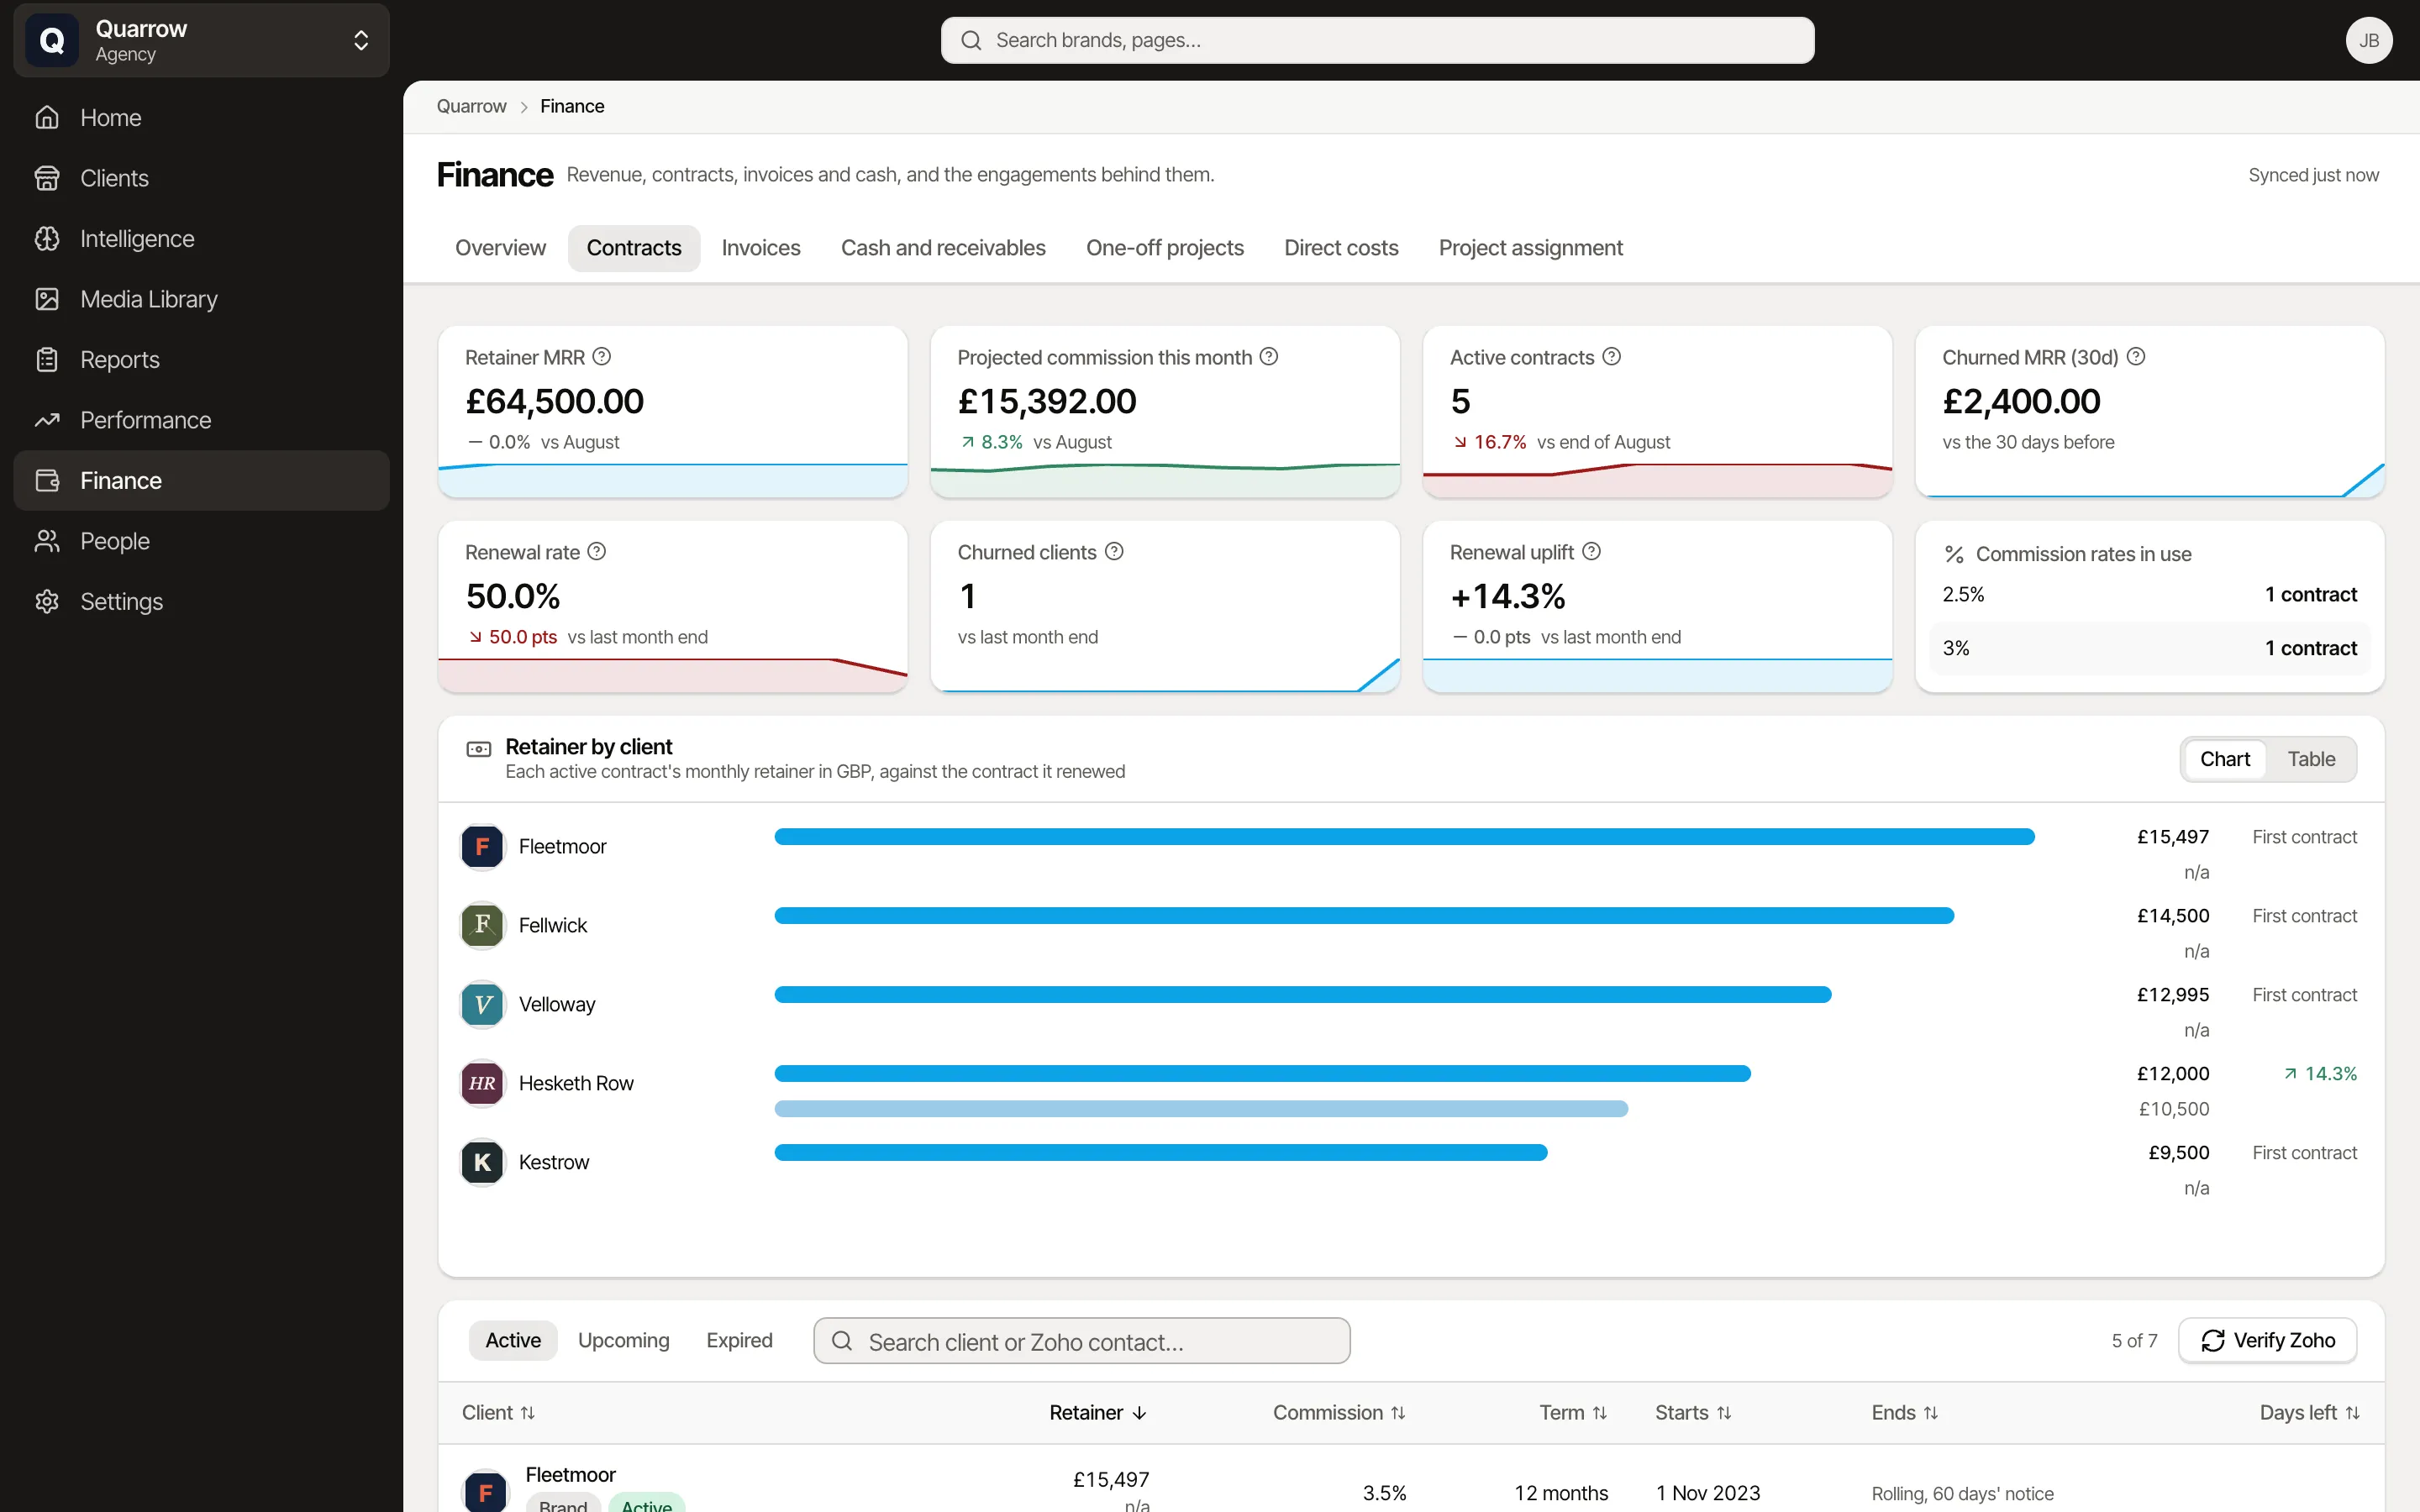This screenshot has width=2420, height=1512.
Task: Open the Reports clipboard icon
Action: pyautogui.click(x=47, y=360)
